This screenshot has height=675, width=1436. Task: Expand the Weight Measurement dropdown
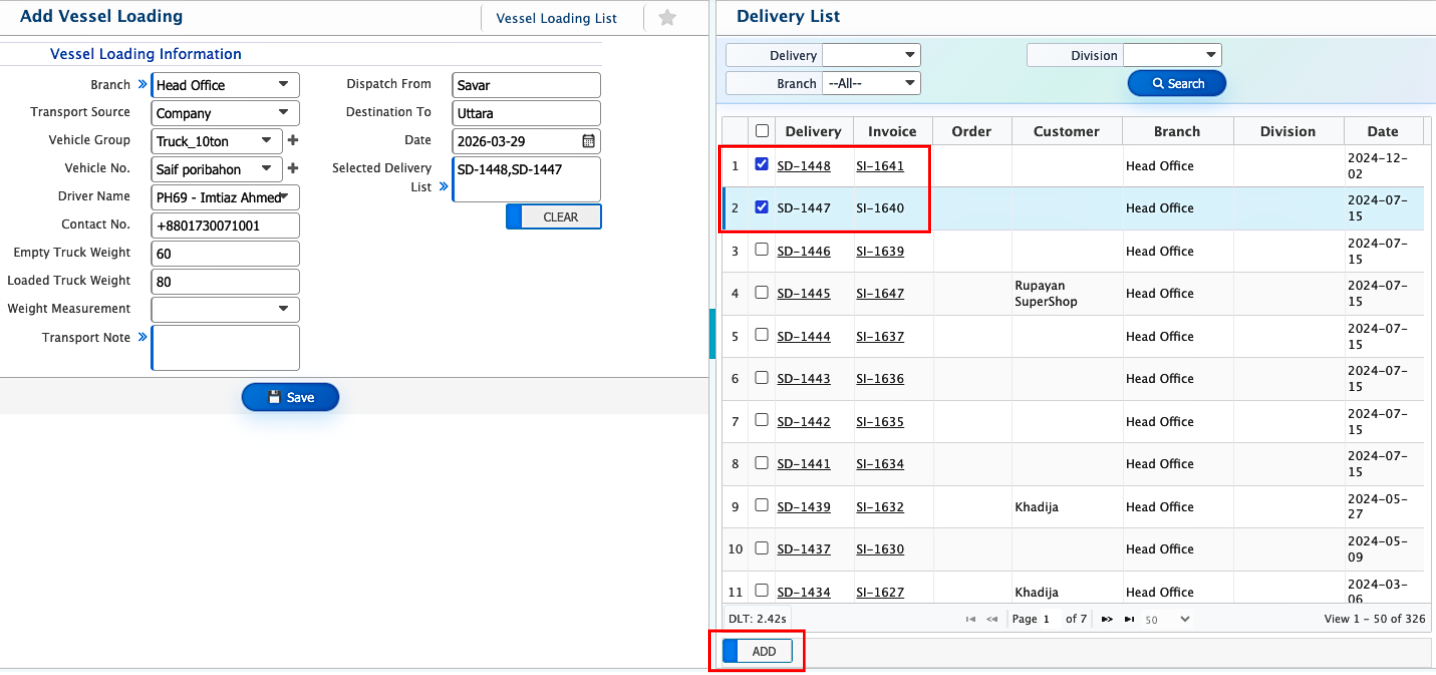[225, 309]
